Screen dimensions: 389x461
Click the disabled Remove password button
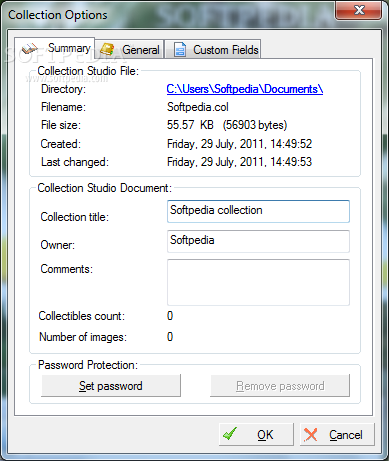[x=280, y=386]
